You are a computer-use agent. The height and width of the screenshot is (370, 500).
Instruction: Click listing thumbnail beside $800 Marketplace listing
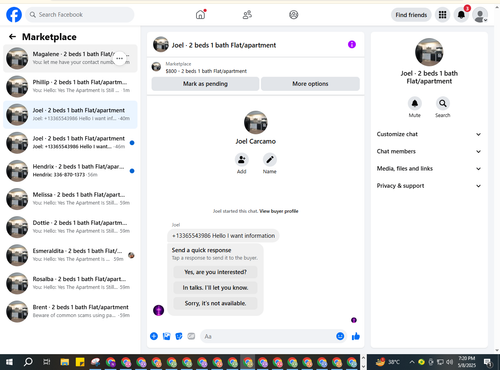(156, 67)
